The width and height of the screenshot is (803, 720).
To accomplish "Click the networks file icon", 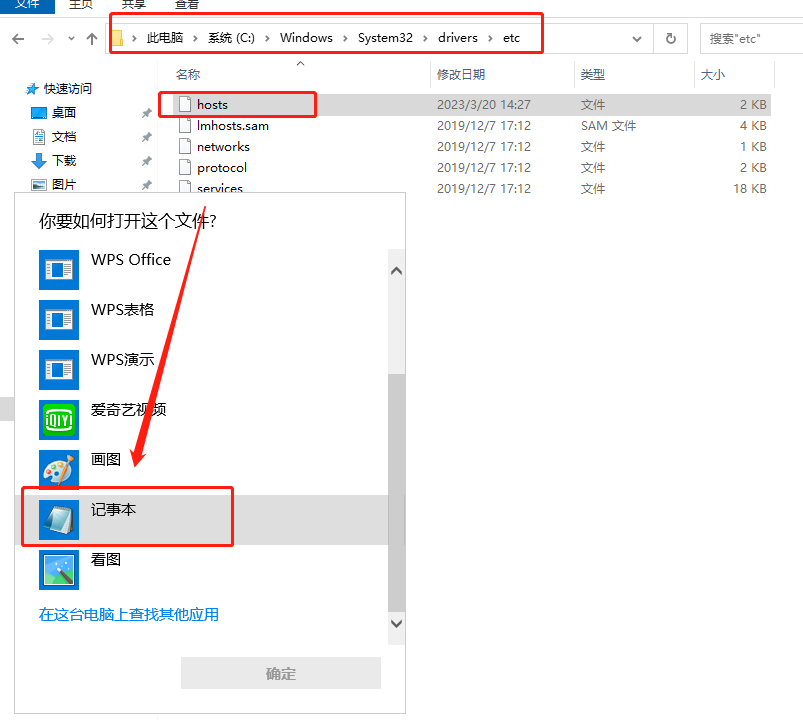I will click(x=185, y=146).
